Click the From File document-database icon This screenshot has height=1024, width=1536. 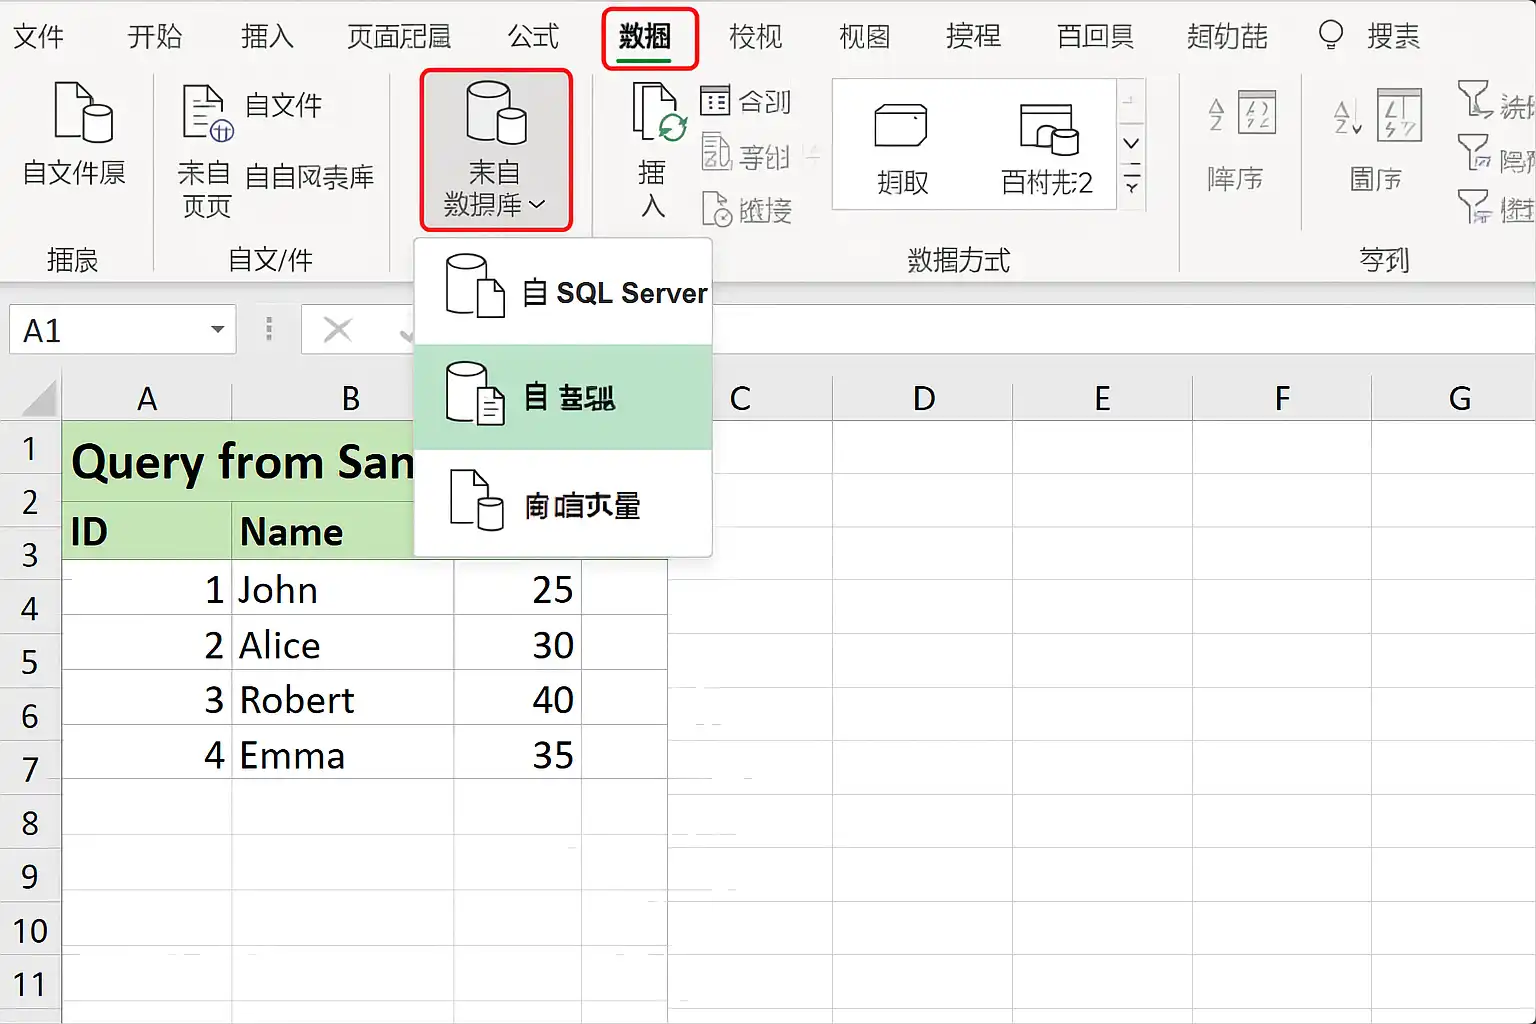[x=83, y=112]
